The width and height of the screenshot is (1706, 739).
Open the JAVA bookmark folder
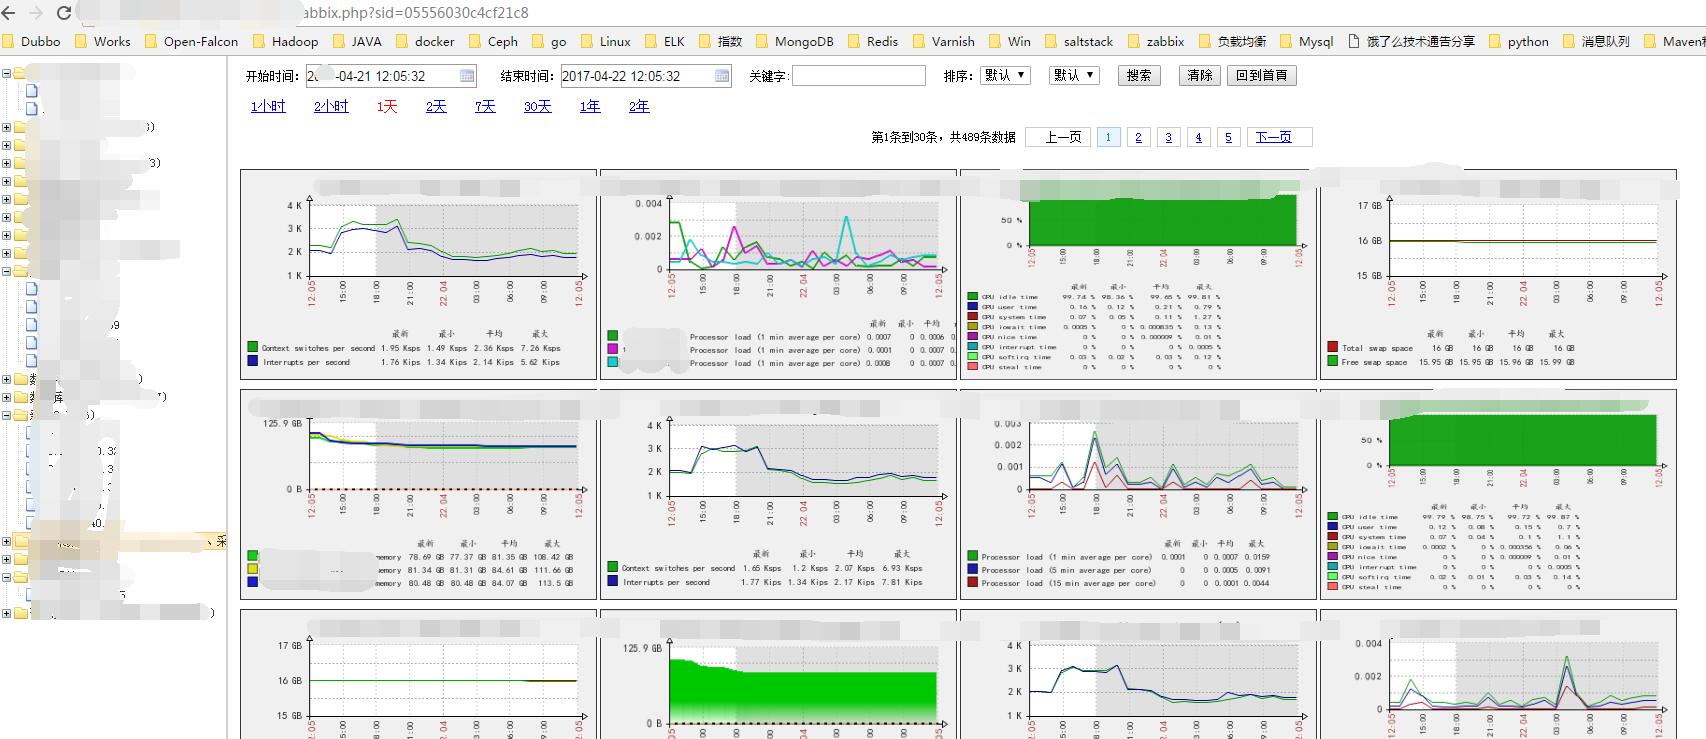pyautogui.click(x=358, y=41)
